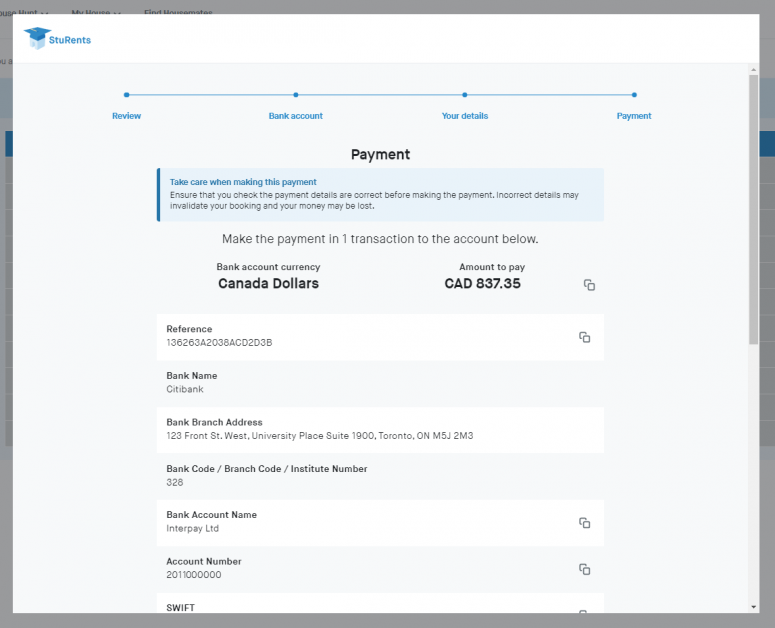Click the 'Take care when making this payment' heading
Viewport: 775px width, 628px height.
[243, 182]
